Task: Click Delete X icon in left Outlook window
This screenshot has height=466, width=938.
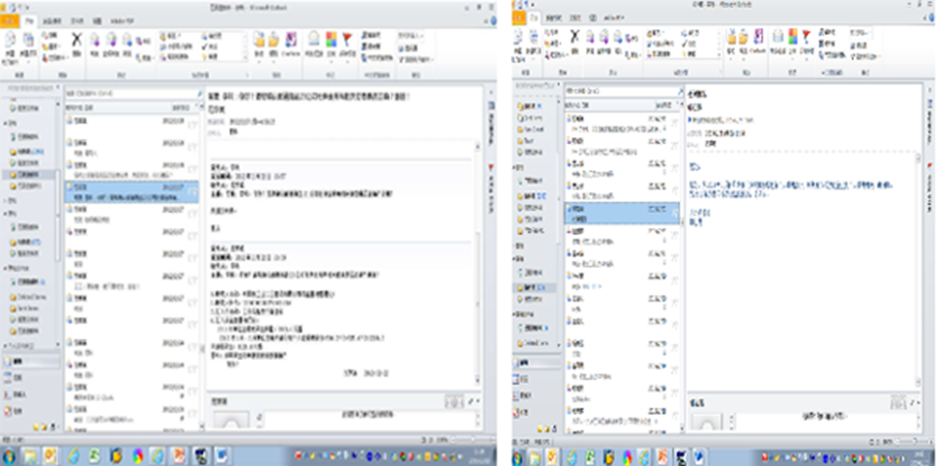Action: pyautogui.click(x=77, y=41)
